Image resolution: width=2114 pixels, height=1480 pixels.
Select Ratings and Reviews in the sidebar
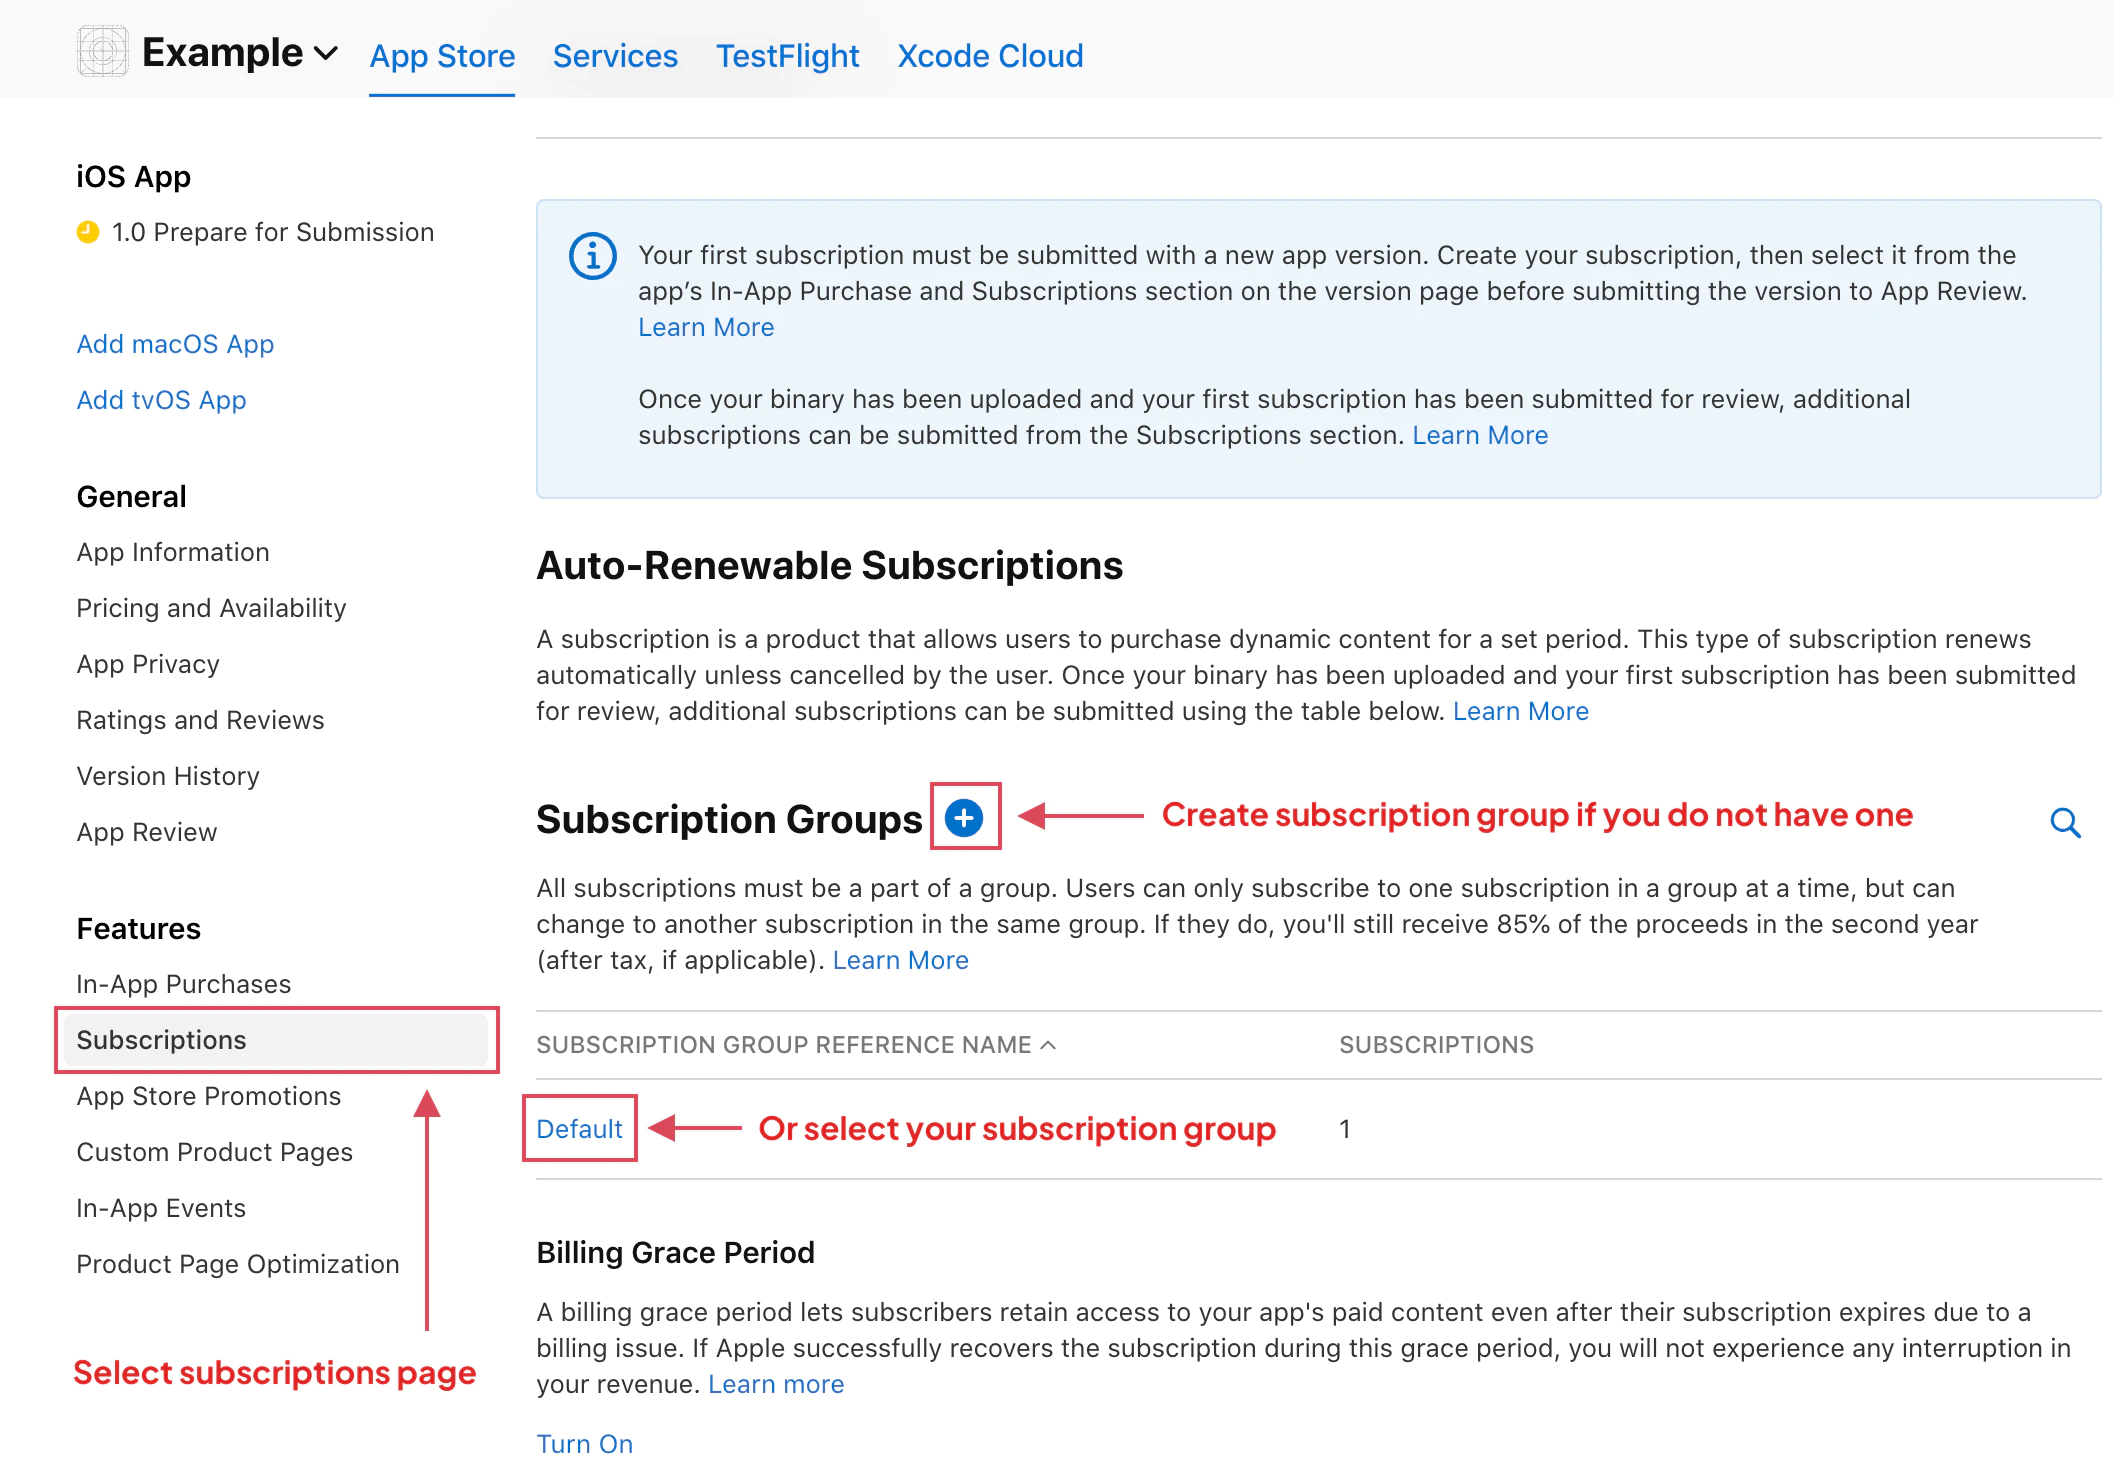[x=199, y=719]
